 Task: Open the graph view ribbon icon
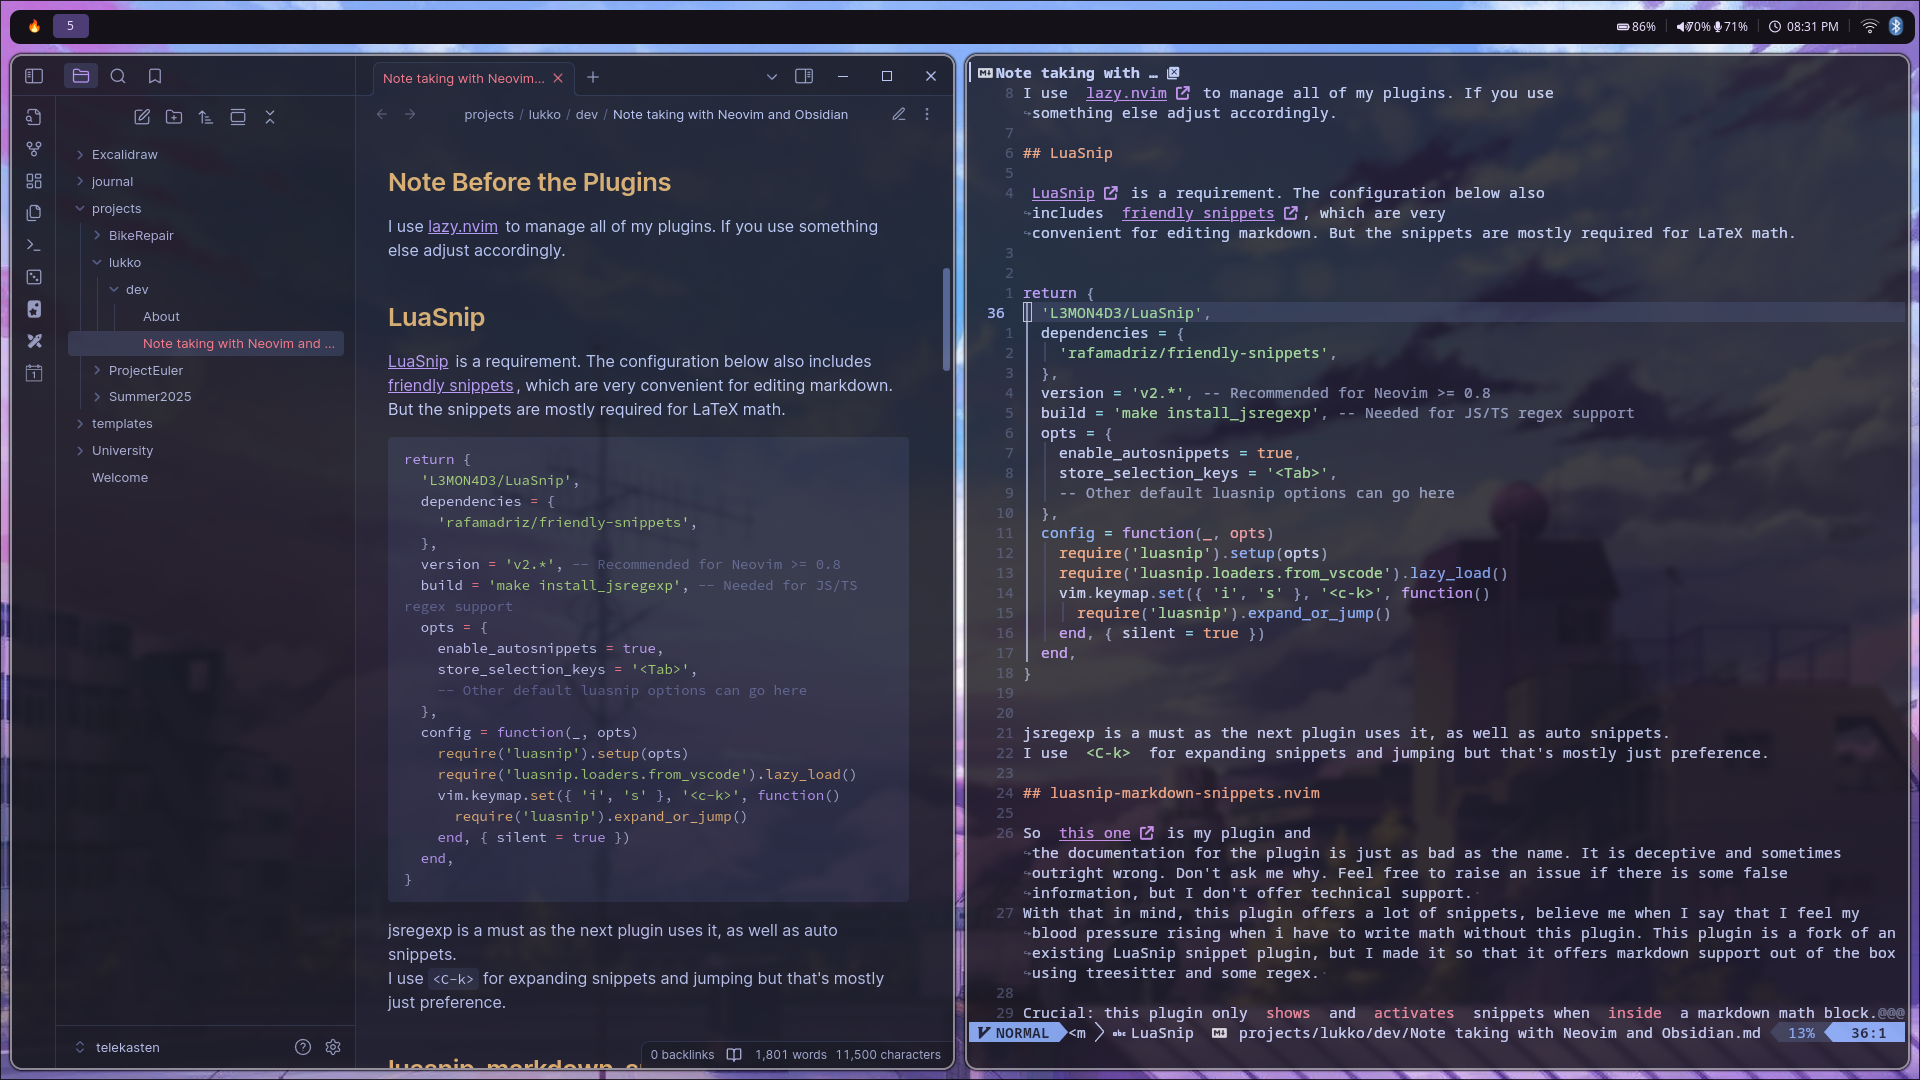[34, 149]
